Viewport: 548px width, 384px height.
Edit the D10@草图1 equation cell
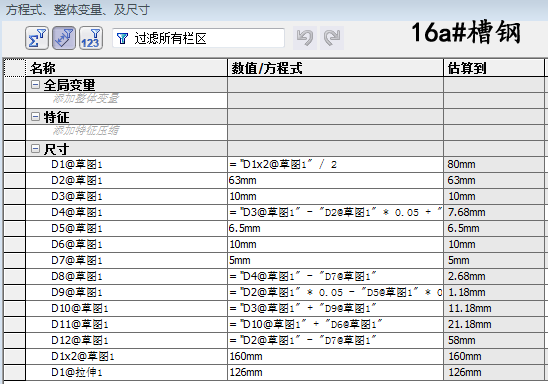[336, 309]
